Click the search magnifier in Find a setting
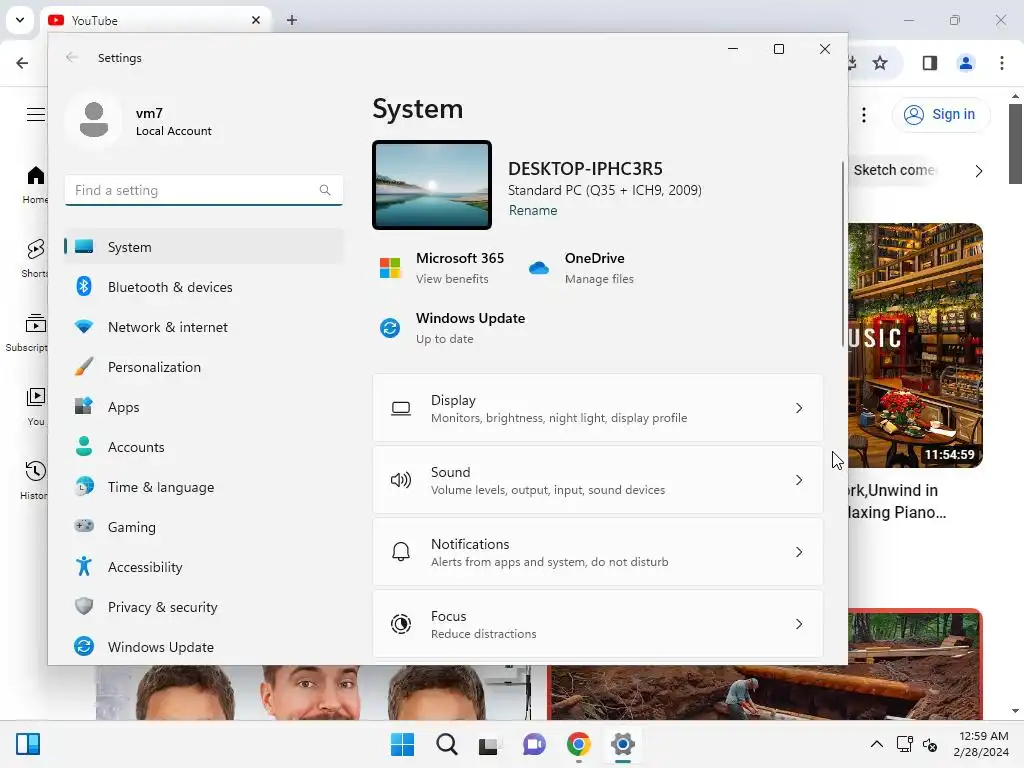The image size is (1024, 768). click(325, 190)
